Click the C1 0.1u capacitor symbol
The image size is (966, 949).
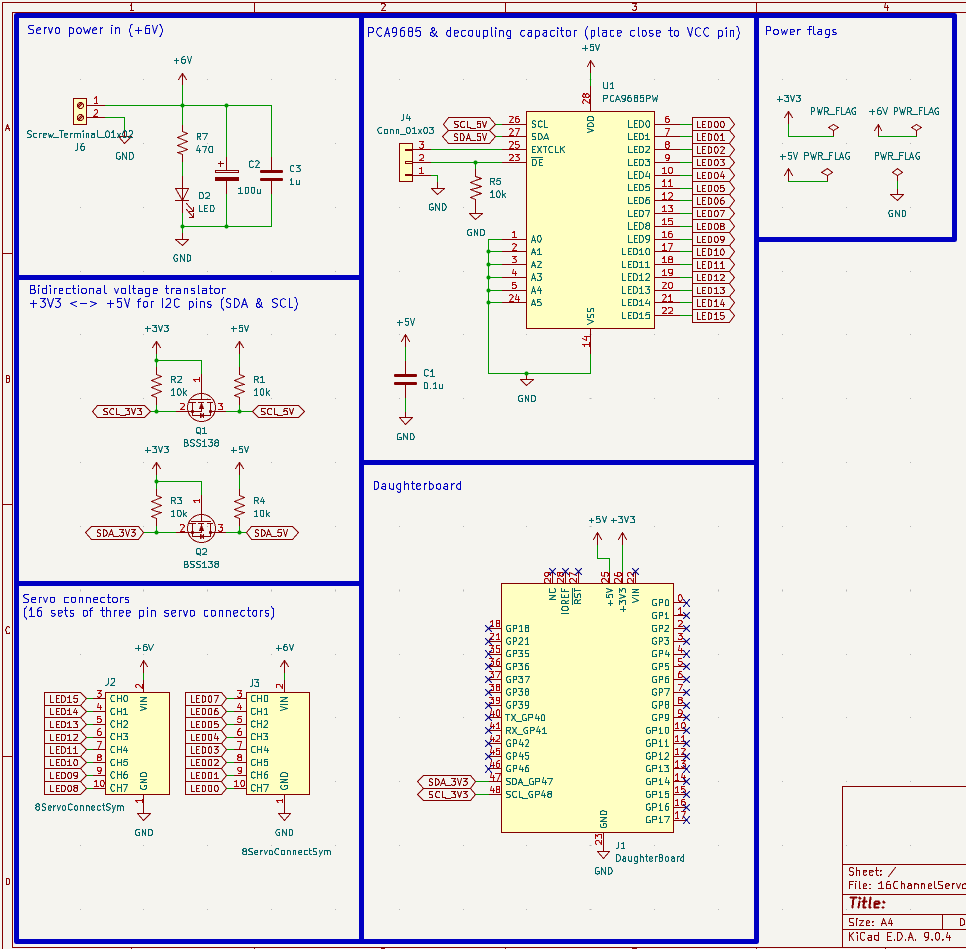[x=405, y=379]
